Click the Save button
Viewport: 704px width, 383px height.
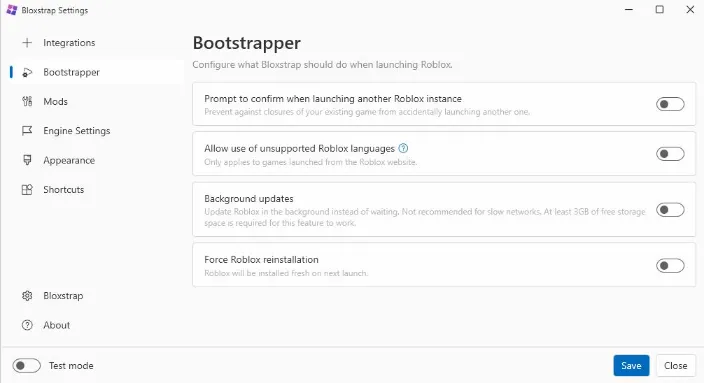point(631,365)
